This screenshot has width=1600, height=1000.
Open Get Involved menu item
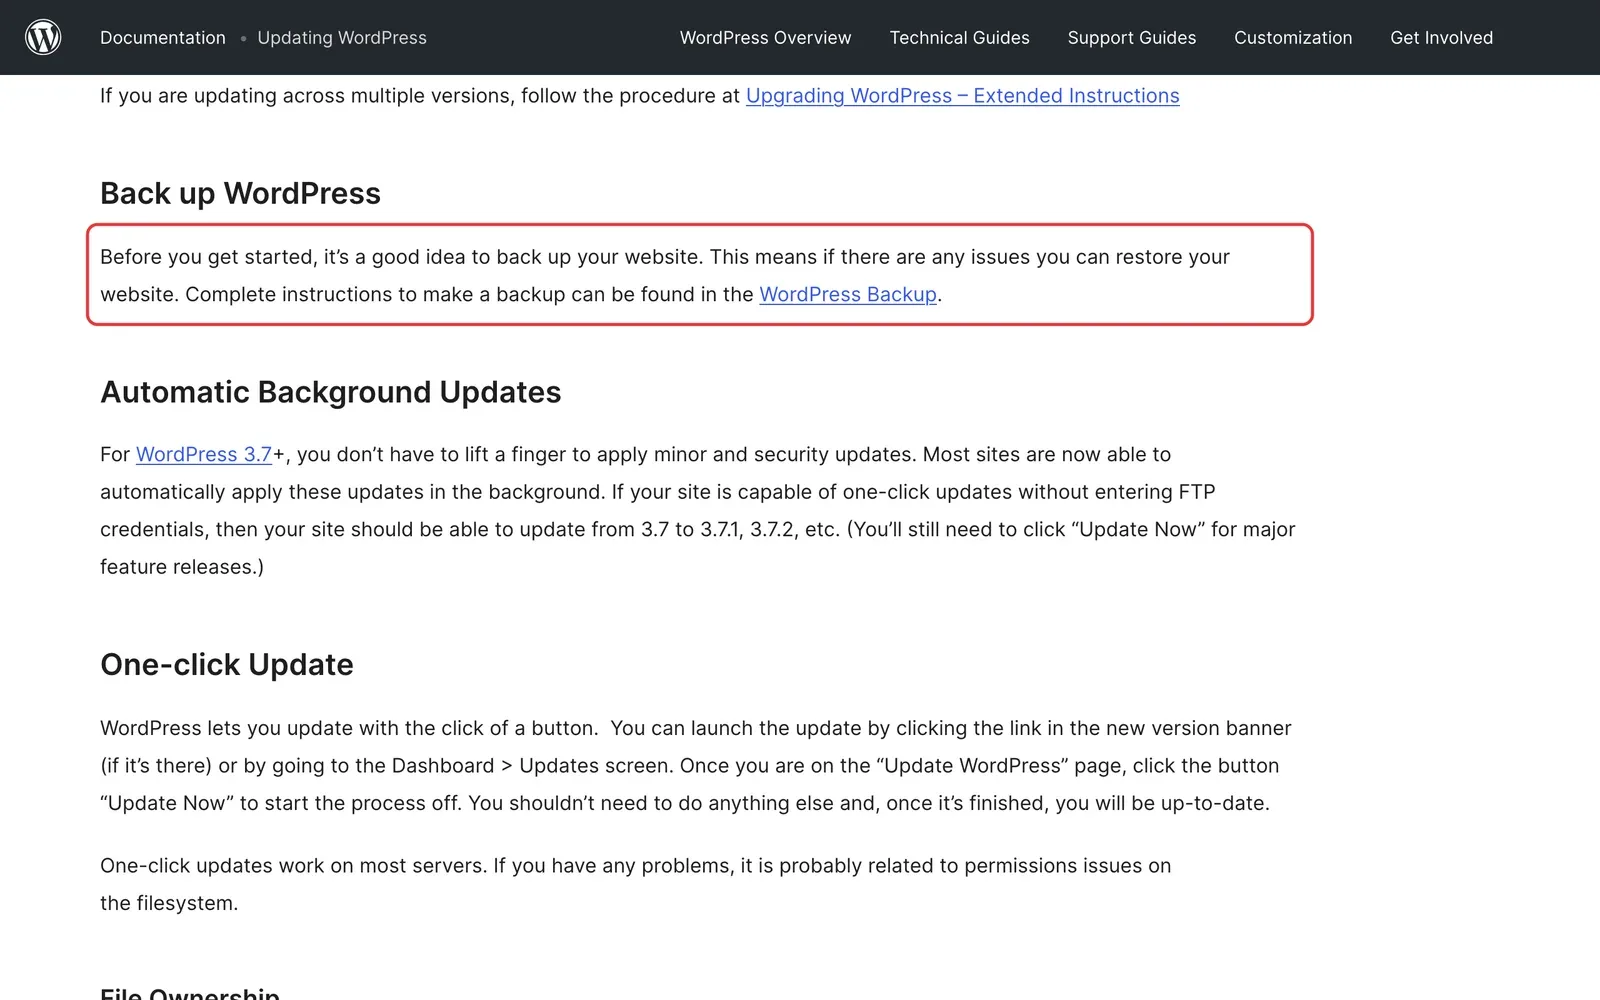[x=1441, y=38]
